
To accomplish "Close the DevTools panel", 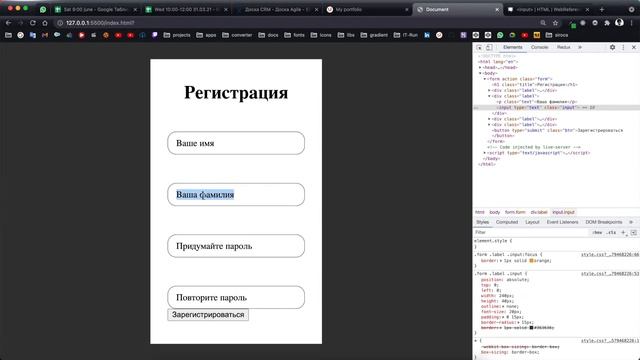I will 634,47.
